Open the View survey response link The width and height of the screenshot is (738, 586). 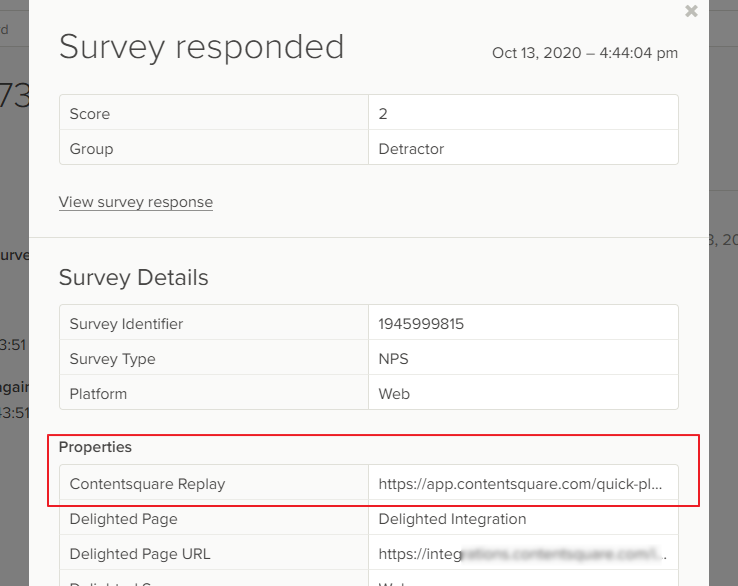pos(136,202)
